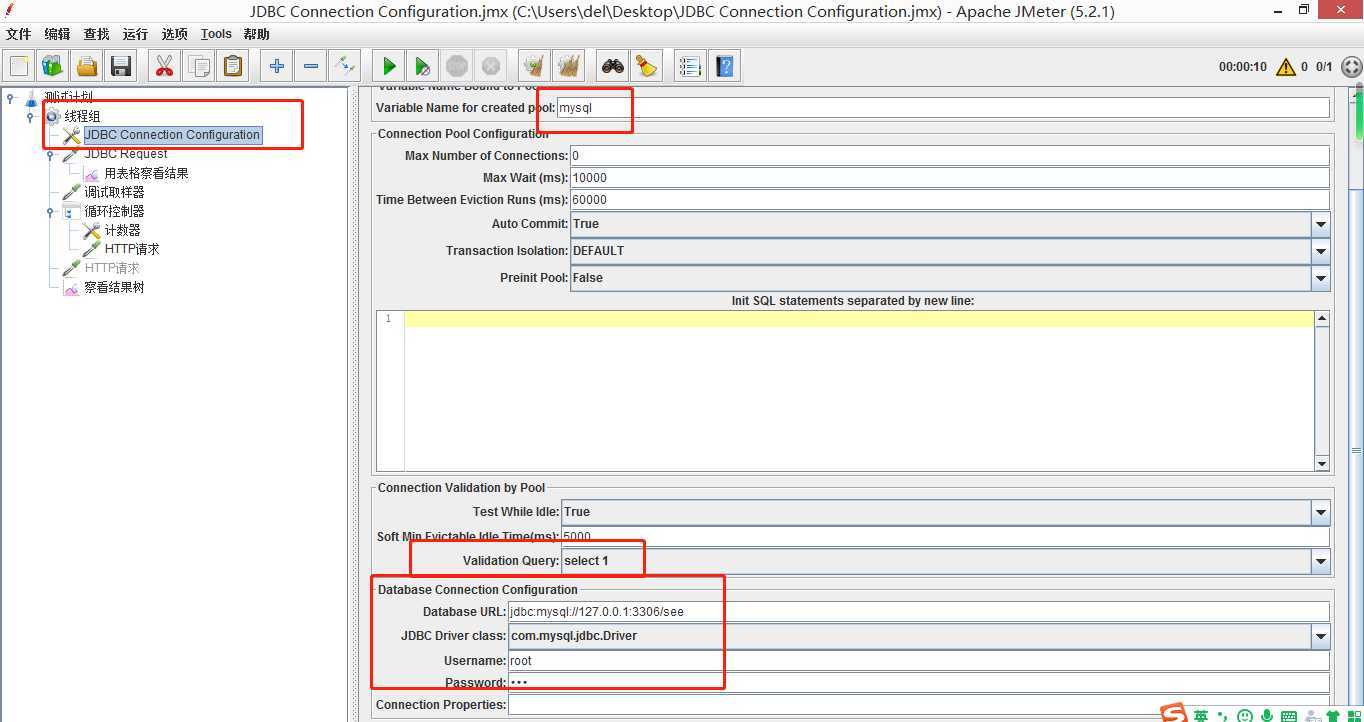The width and height of the screenshot is (1364, 722).
Task: Select the 用表格察看结果 tree item
Action: [x=146, y=173]
